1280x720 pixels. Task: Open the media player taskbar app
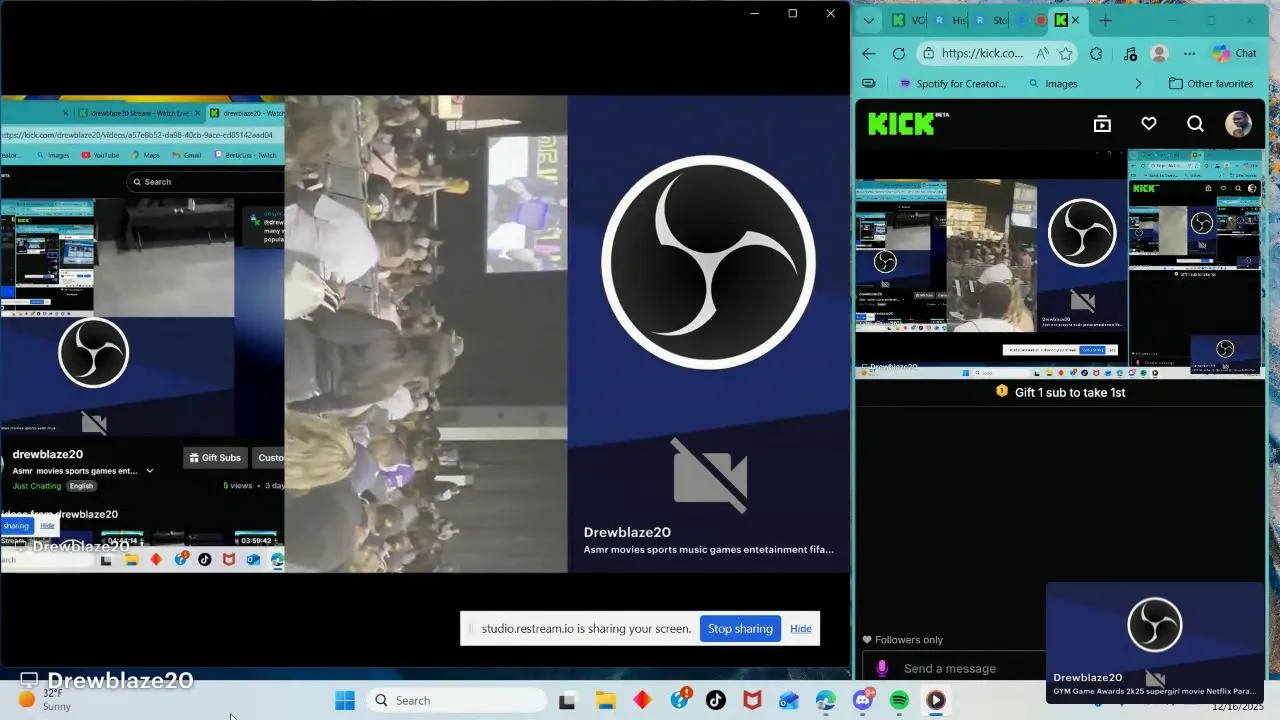pyautogui.click(x=935, y=700)
